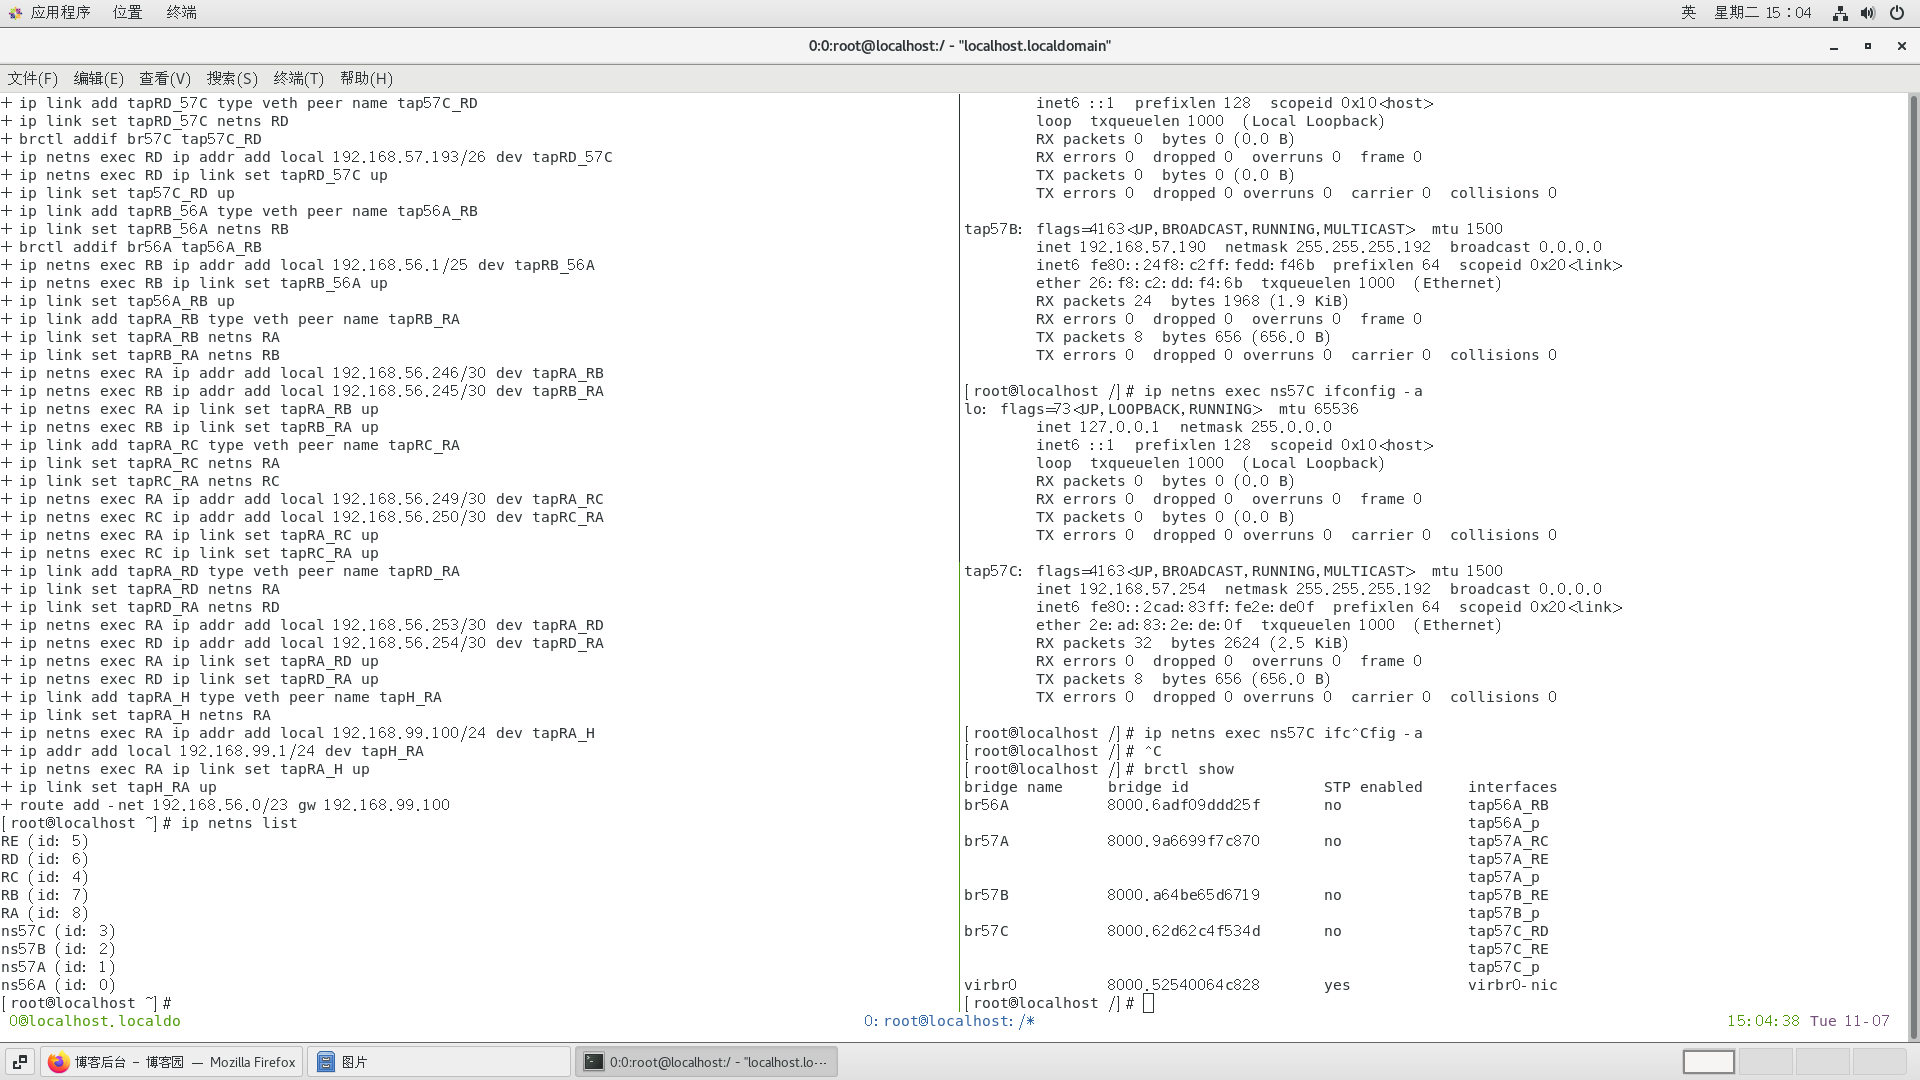
Task: Select the fourth workspace switcher cell
Action: click(1879, 1062)
